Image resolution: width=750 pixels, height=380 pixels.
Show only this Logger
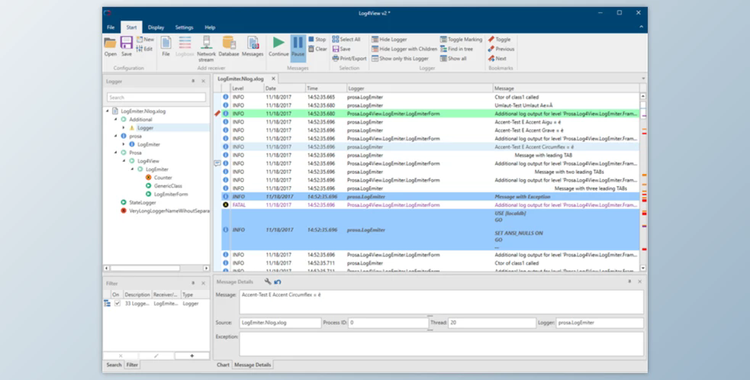pyautogui.click(x=400, y=58)
